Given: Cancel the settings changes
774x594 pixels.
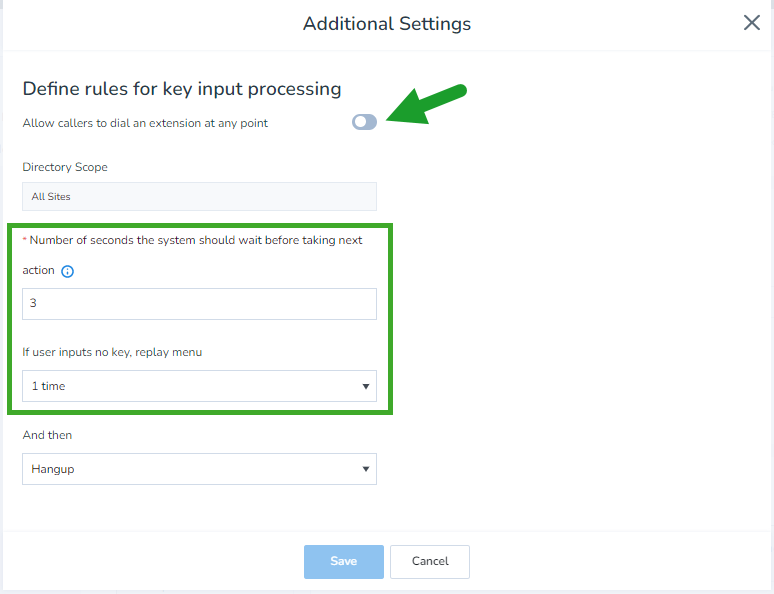Looking at the screenshot, I should click(430, 561).
